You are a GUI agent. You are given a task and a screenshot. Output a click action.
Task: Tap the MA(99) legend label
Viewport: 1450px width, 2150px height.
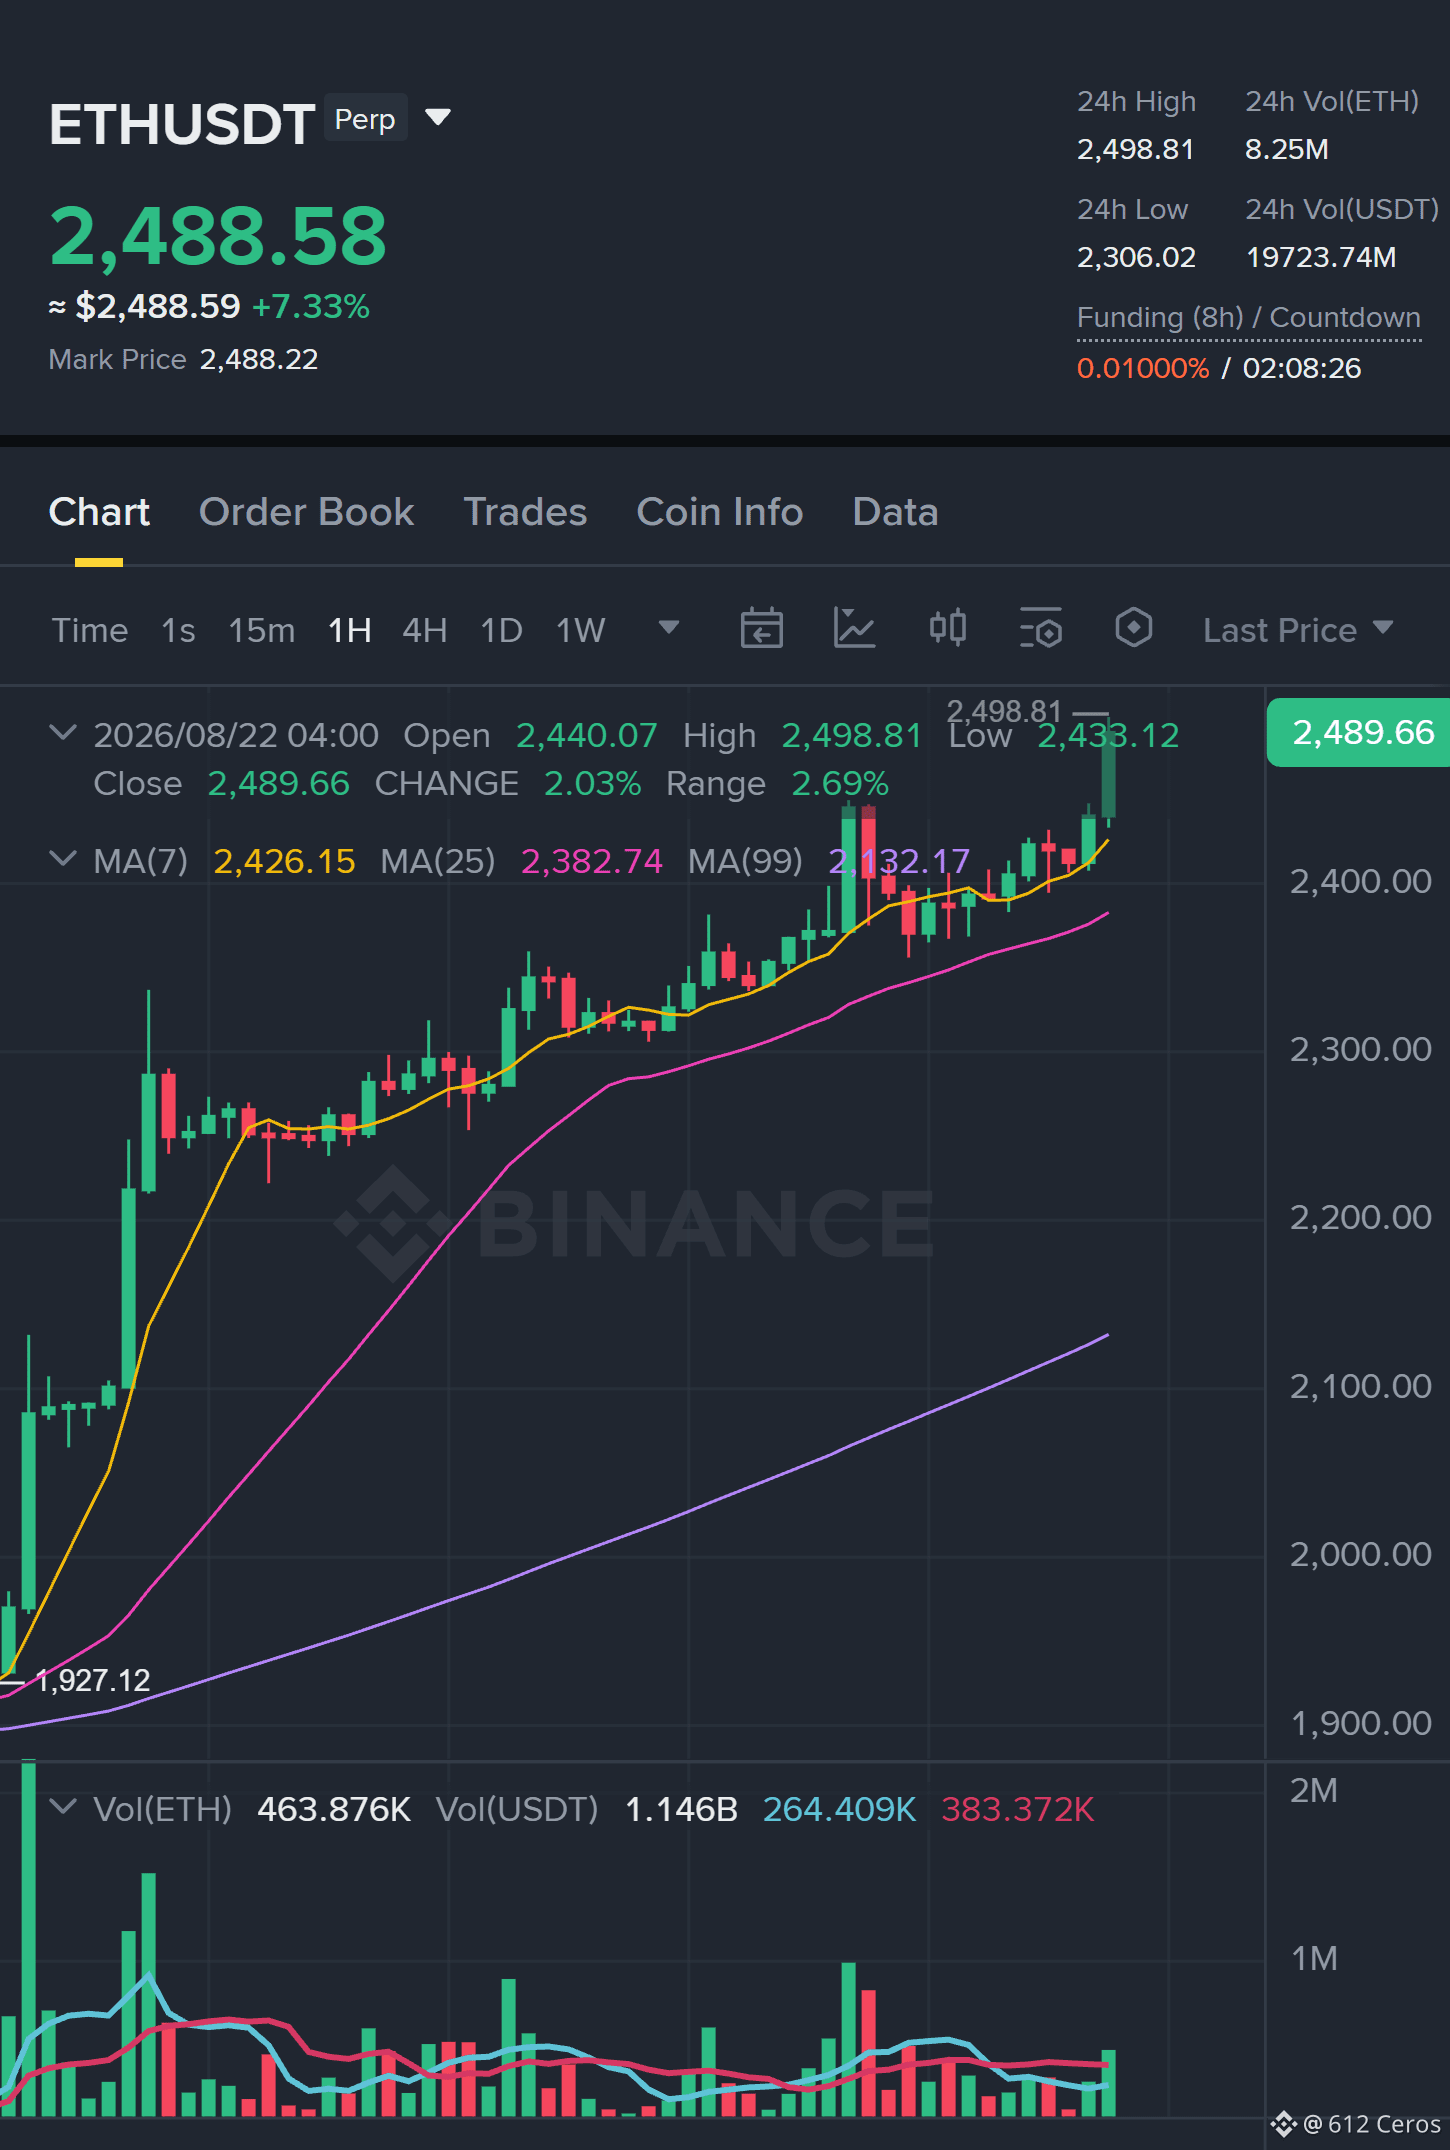745,861
